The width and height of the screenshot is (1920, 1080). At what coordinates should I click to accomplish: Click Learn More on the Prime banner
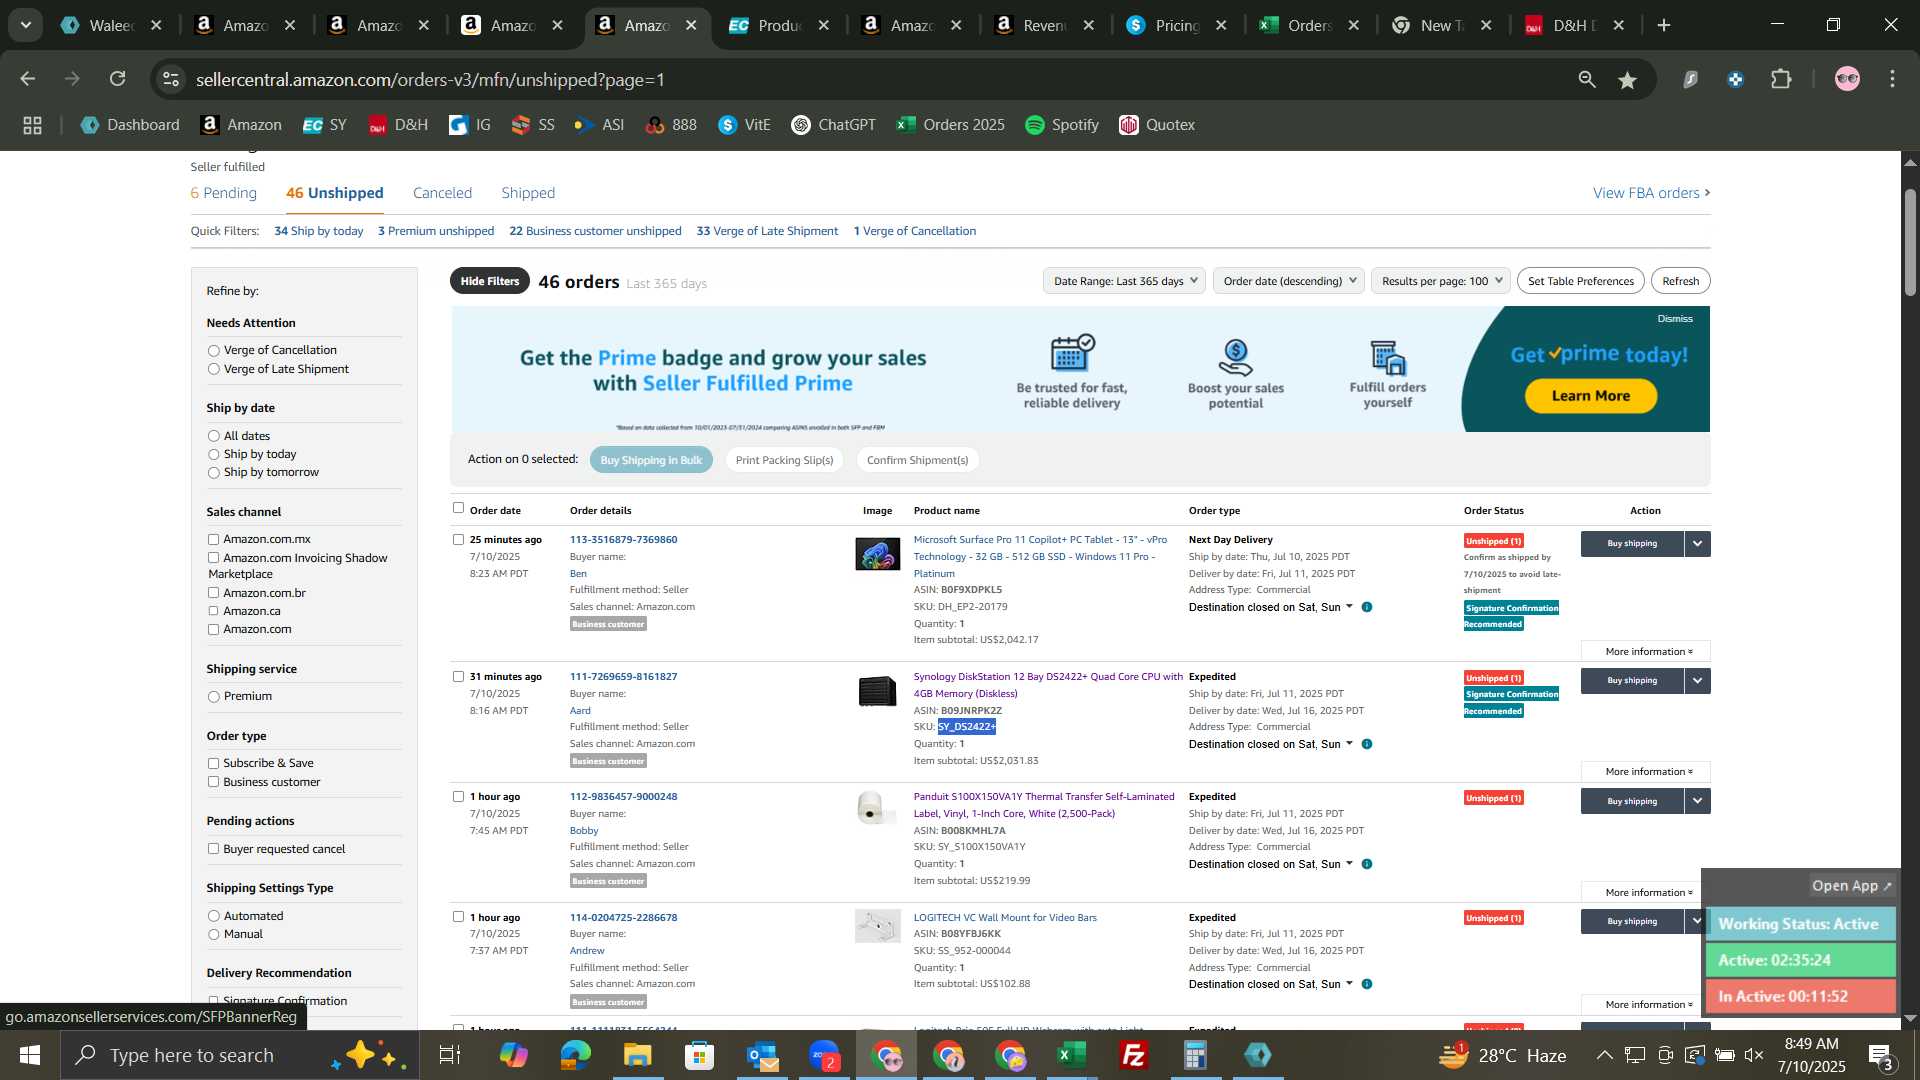(x=1590, y=396)
